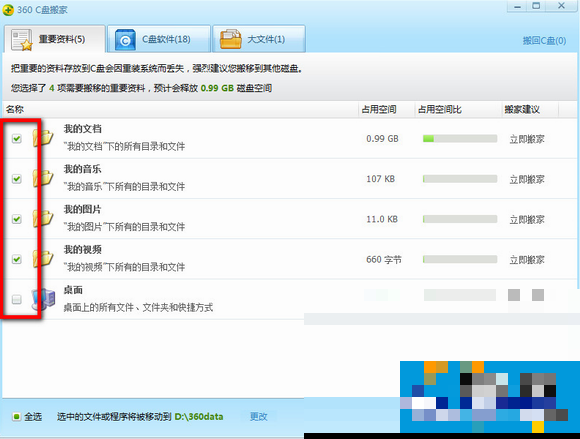Click 立即搬家 for 我的音乐
Screen dimensions: 580x439
527,179
